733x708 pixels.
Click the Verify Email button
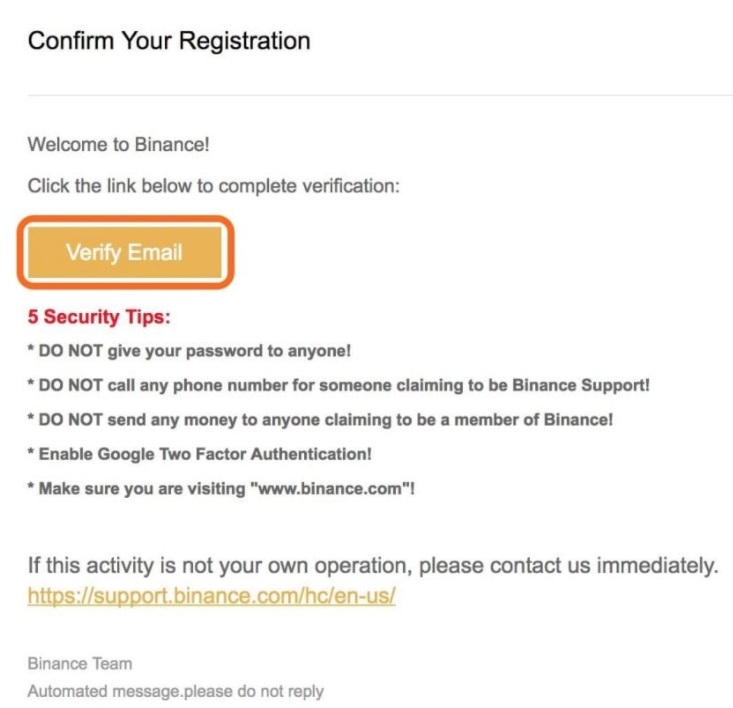pyautogui.click(x=125, y=252)
